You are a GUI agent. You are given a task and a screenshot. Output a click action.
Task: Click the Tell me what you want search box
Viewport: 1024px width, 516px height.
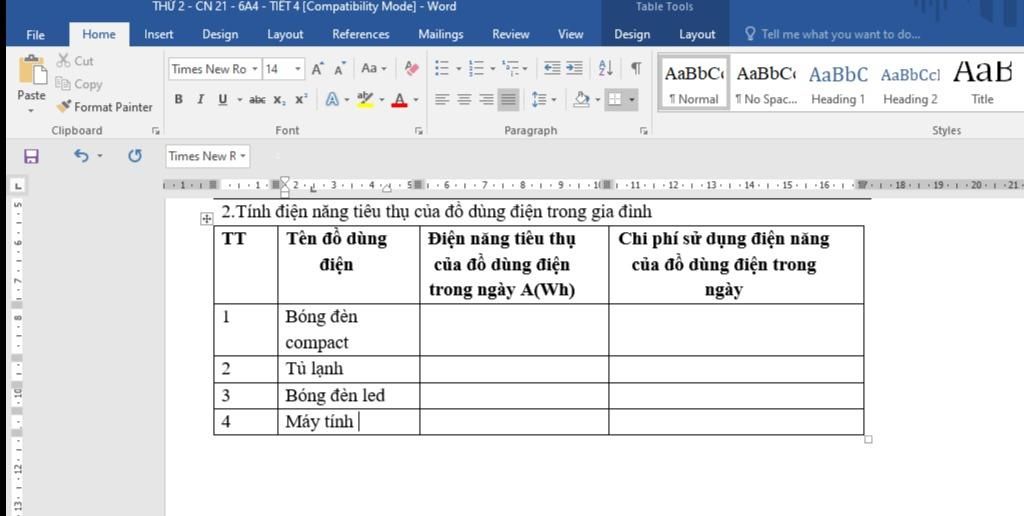833,35
